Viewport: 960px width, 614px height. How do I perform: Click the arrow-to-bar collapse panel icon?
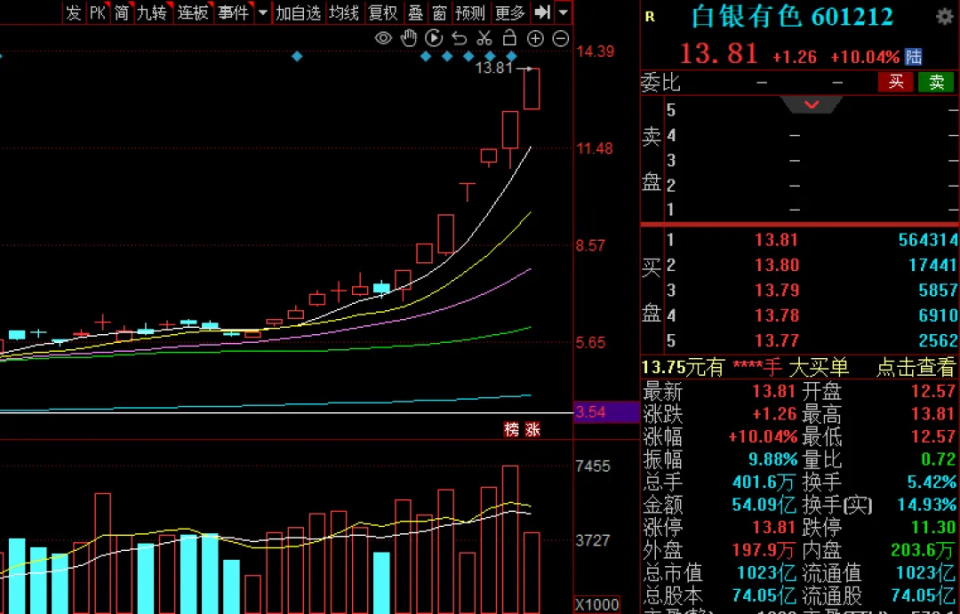click(x=542, y=12)
